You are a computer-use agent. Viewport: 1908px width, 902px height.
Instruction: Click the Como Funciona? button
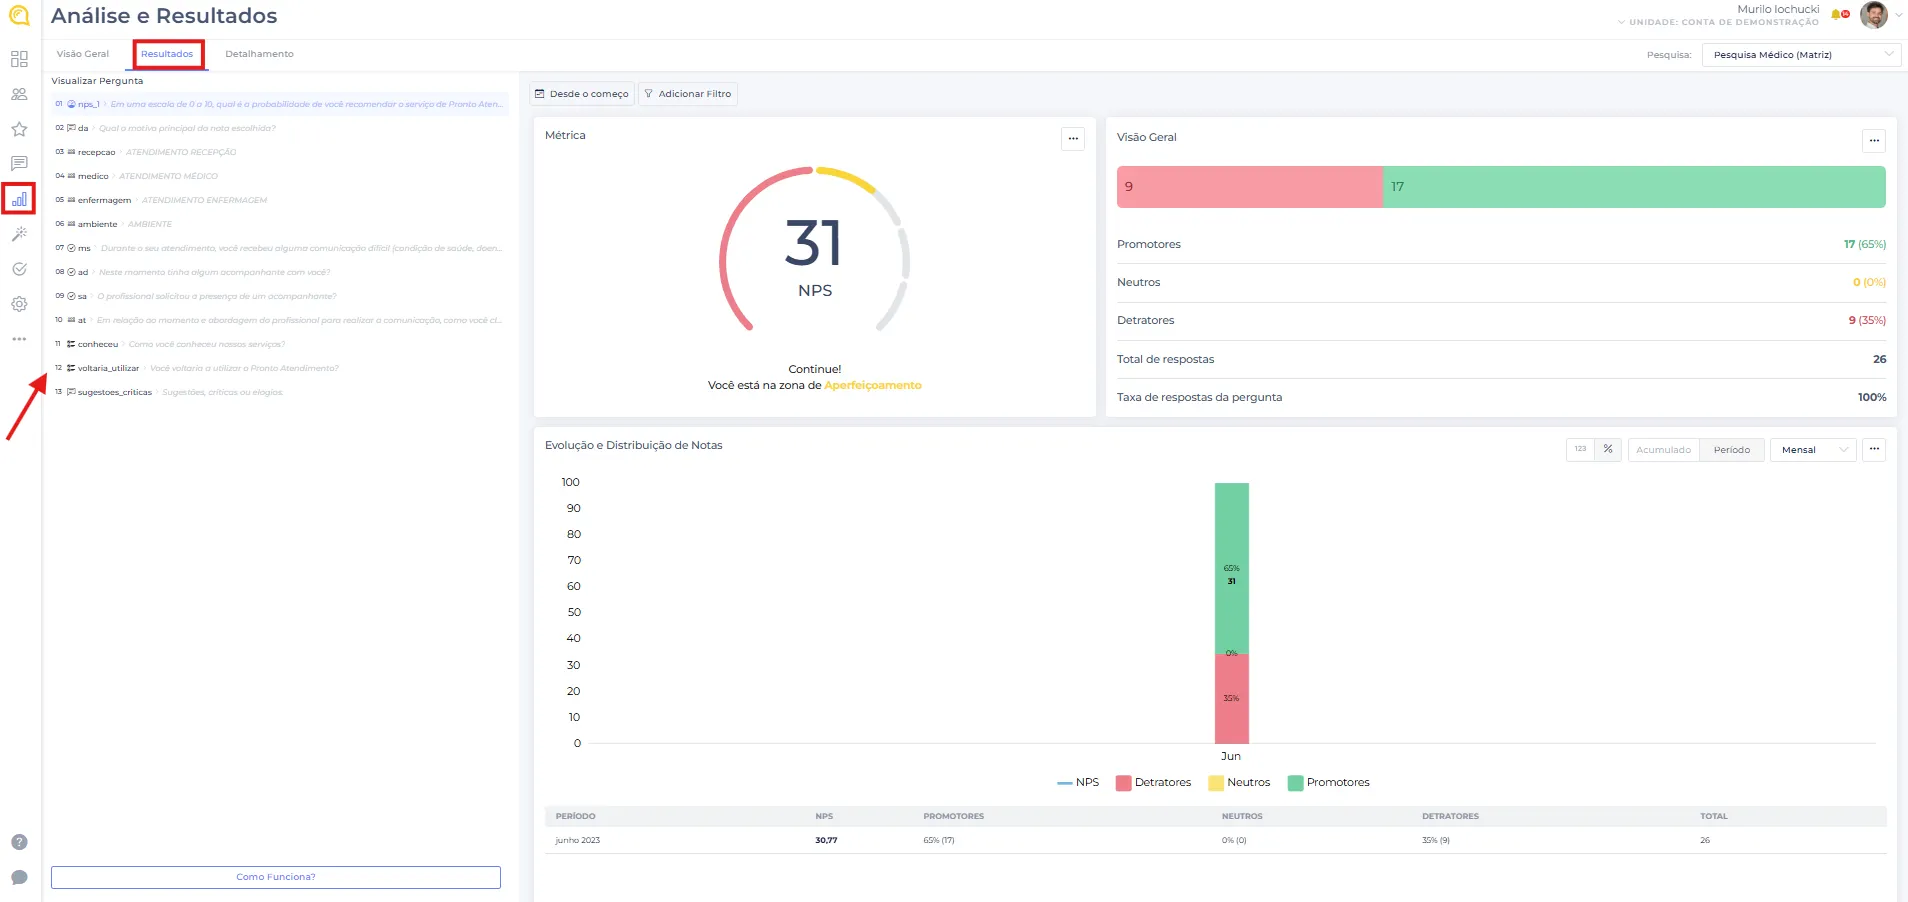click(276, 877)
